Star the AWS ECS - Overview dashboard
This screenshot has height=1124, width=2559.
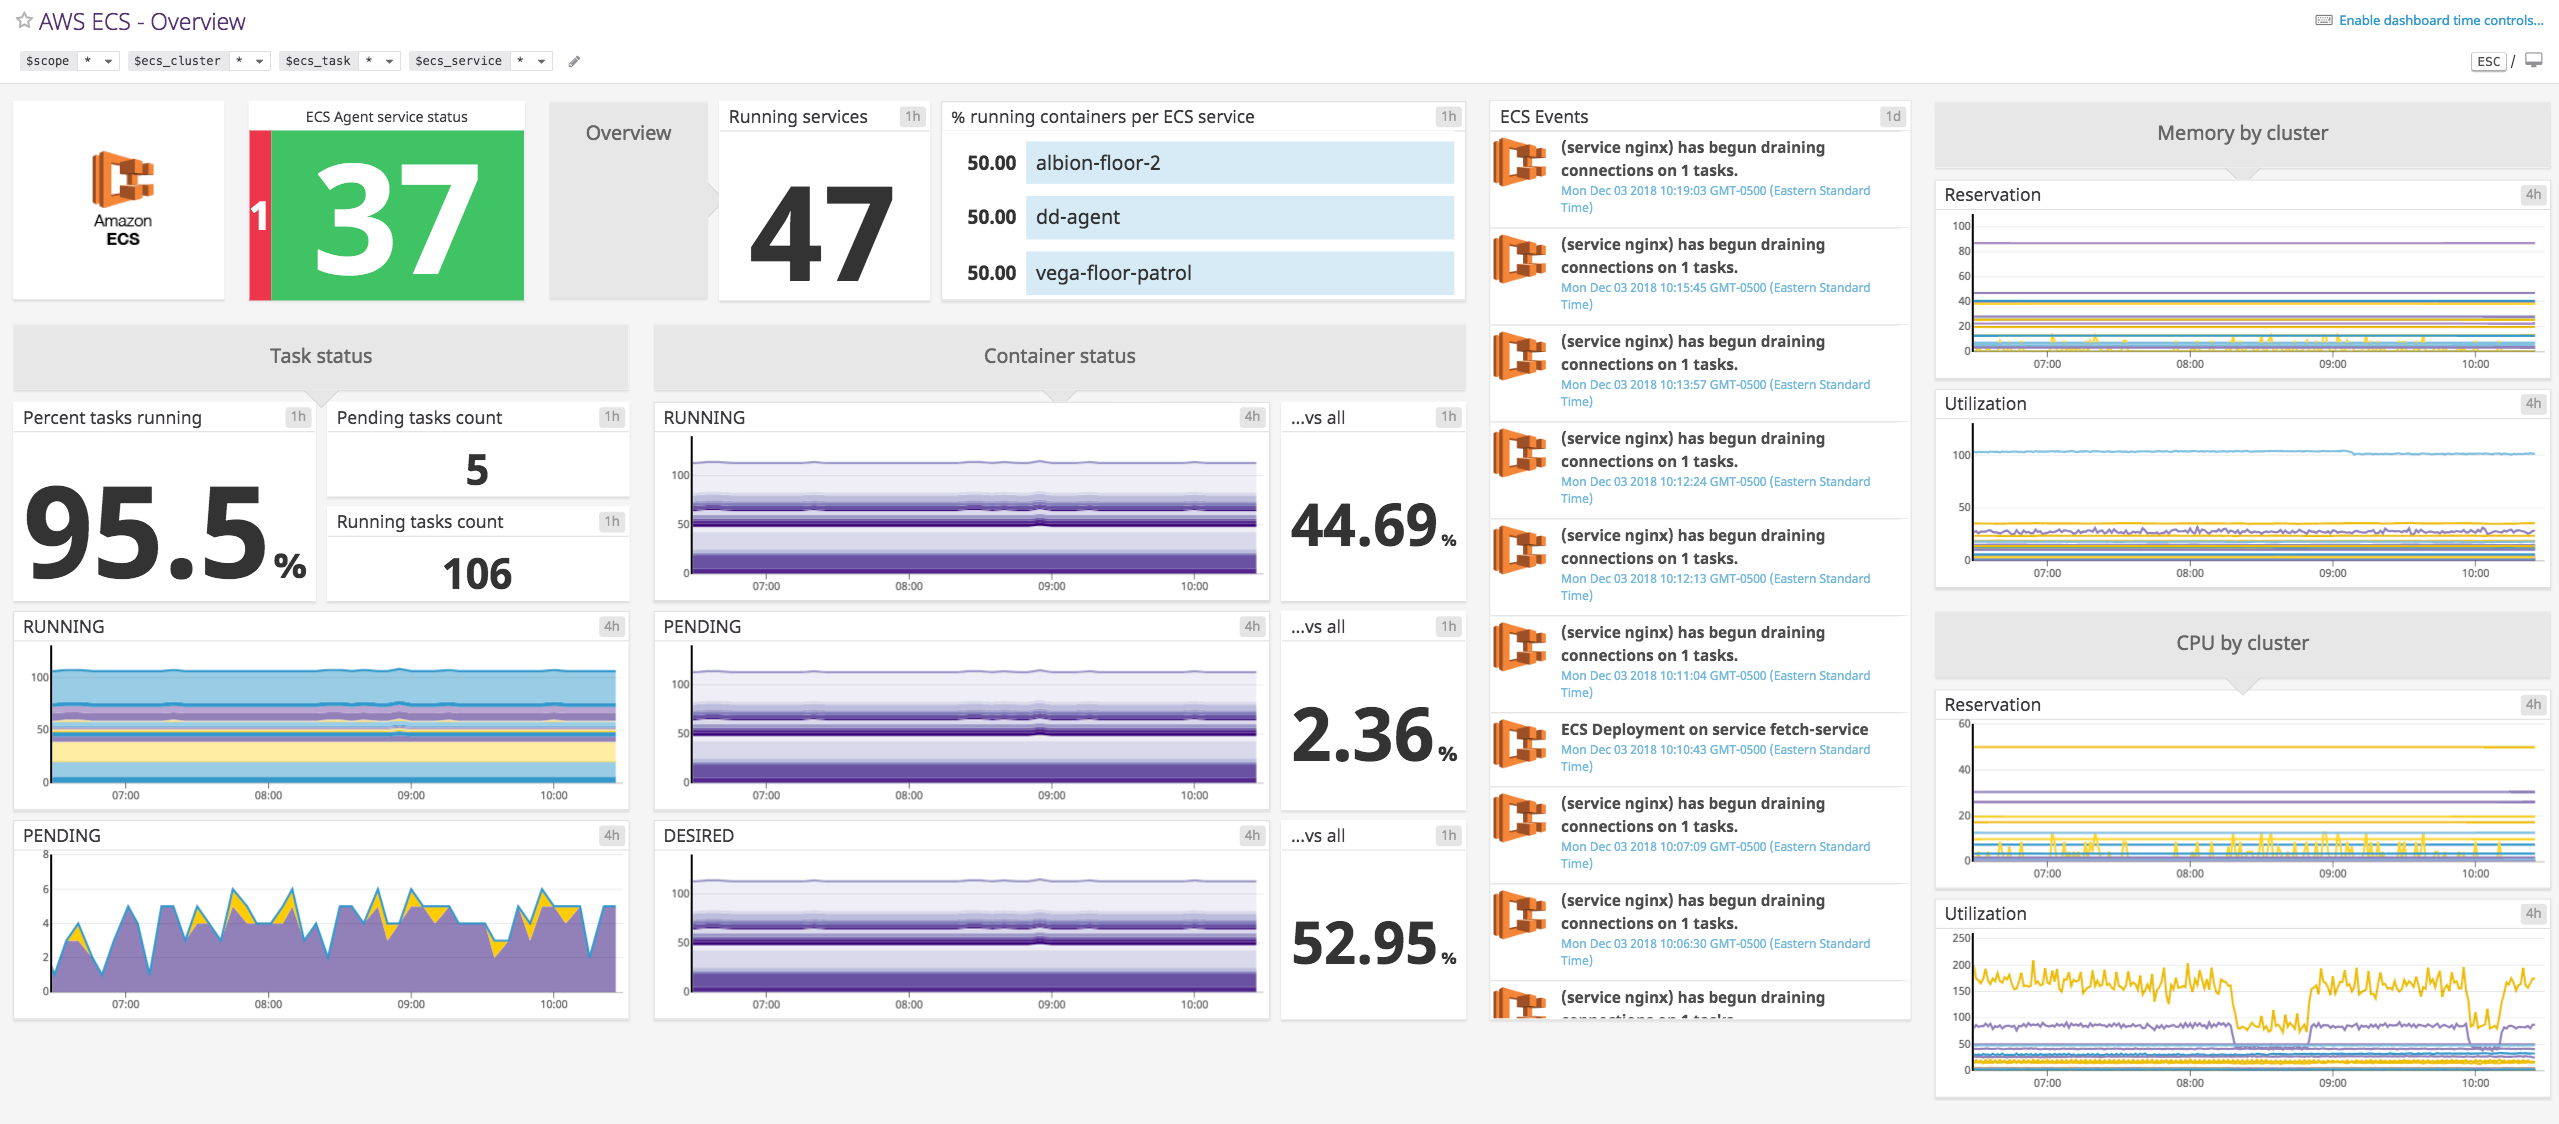22,20
